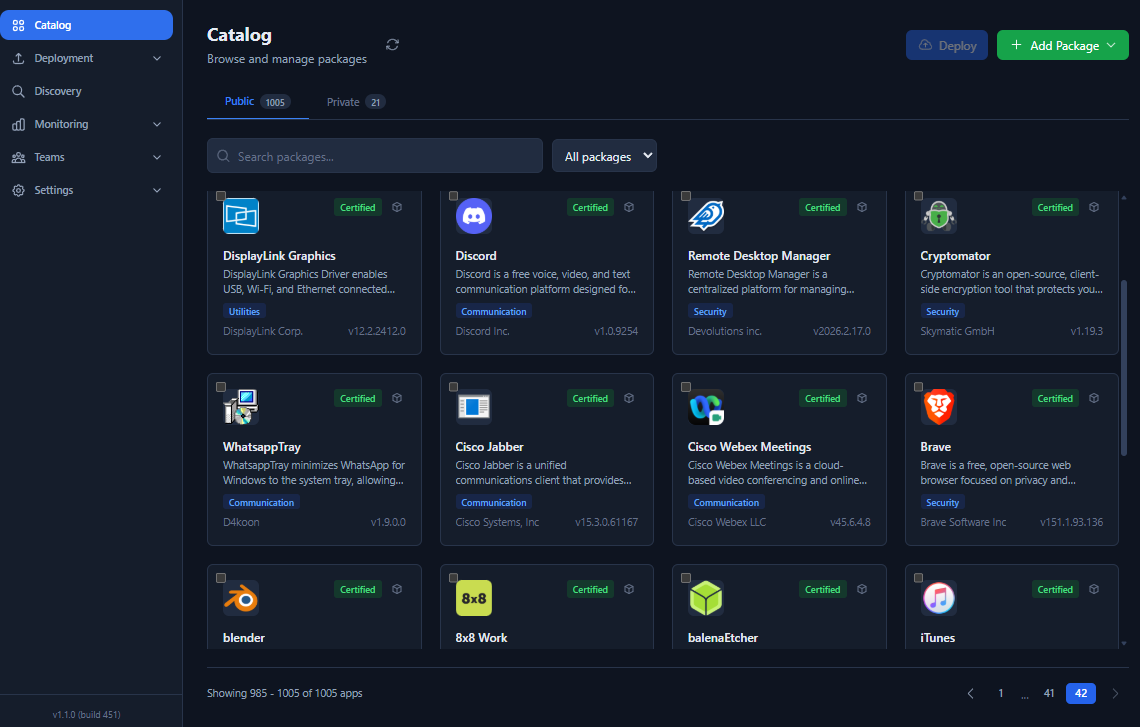Click the iTunes music note icon
The image size is (1140, 727).
coord(939,598)
